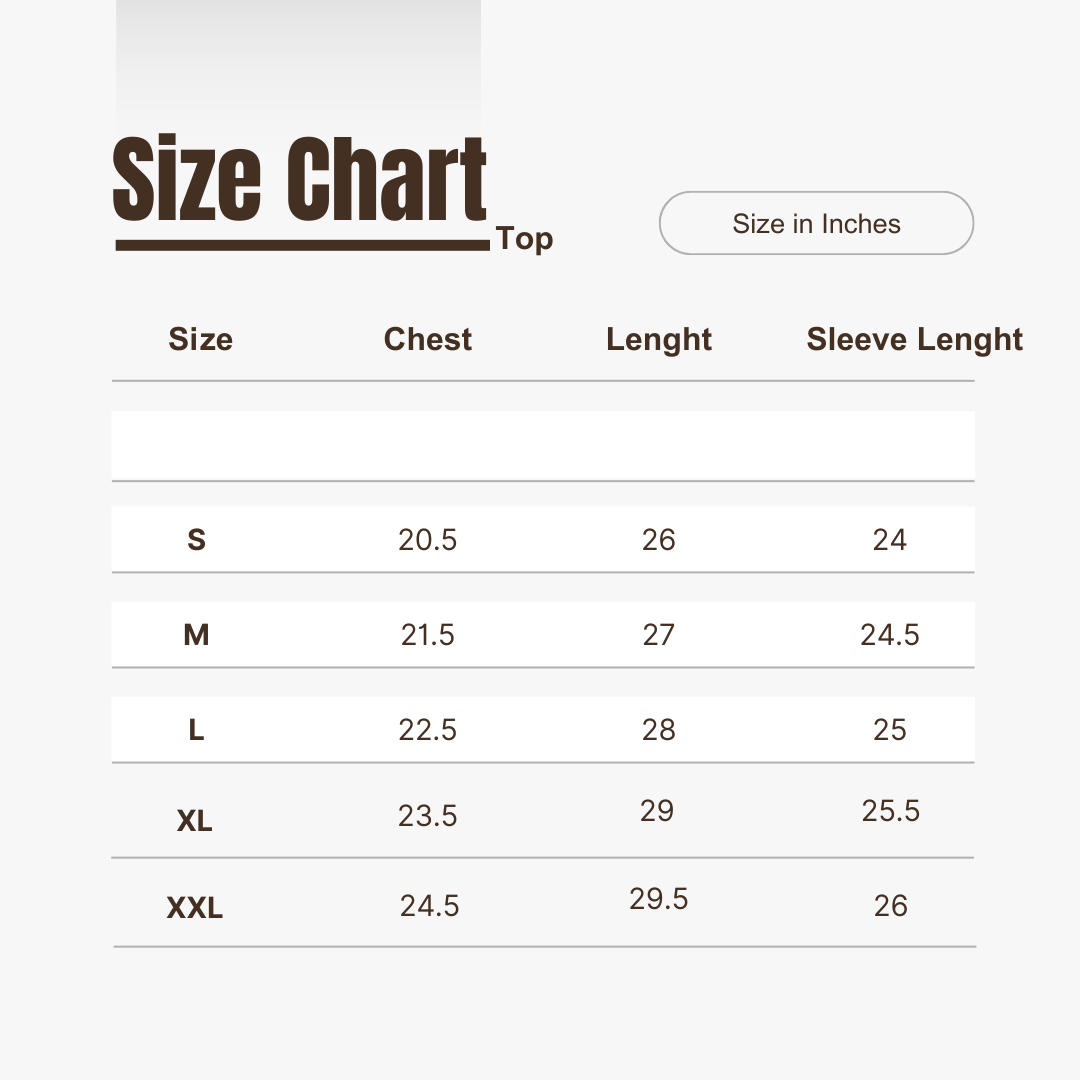1080x1080 pixels.
Task: Select the M size row label
Action: [196, 634]
